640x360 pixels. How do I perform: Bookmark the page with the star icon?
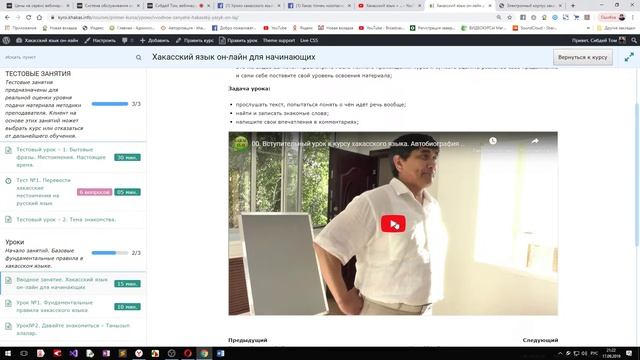tap(509, 18)
